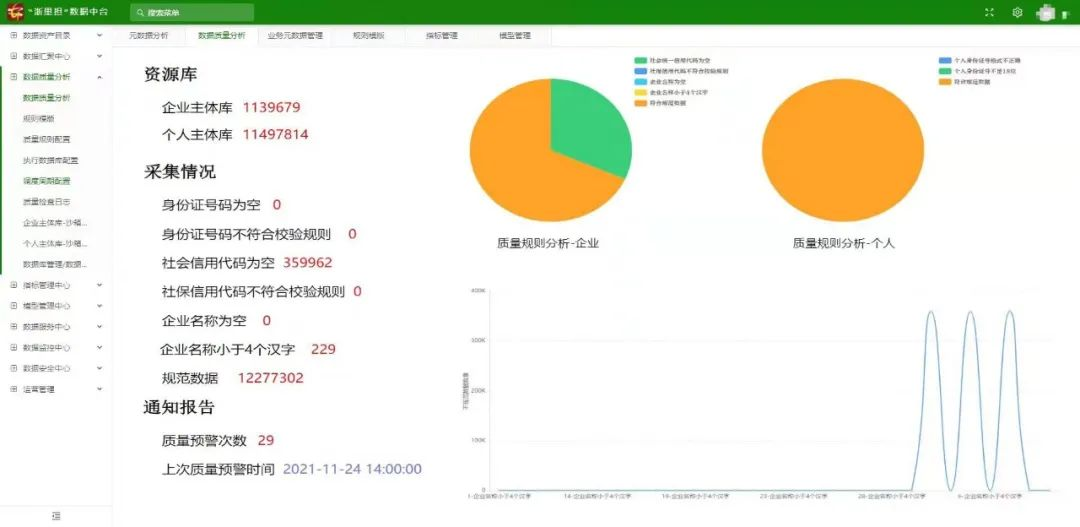Click the 企业名称小于4个汉字 value 229
This screenshot has height=527, width=1080.
click(x=323, y=349)
